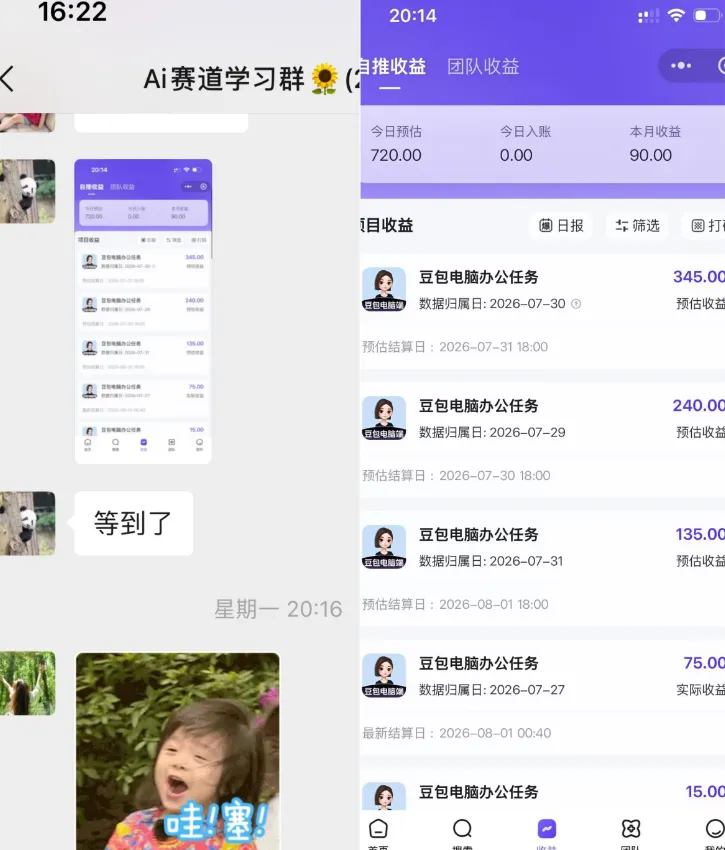The width and height of the screenshot is (725, 850).
Task: Switch to the 团队收益 tab
Action: pyautogui.click(x=483, y=67)
